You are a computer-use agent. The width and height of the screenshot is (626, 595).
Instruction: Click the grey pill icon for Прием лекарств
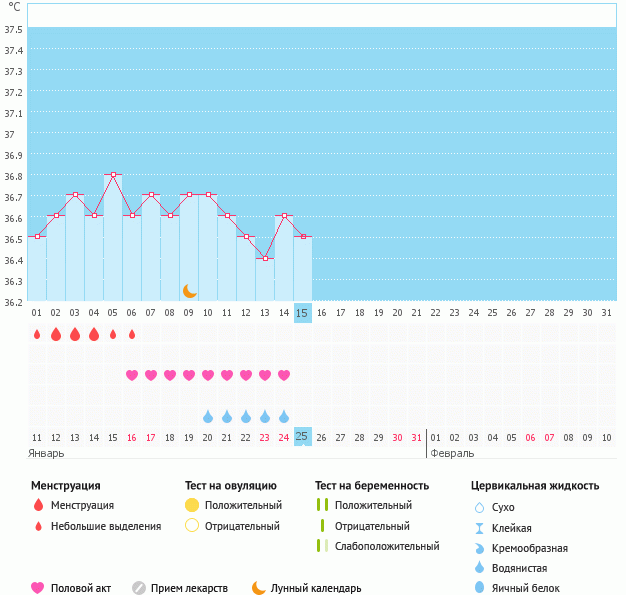tap(139, 588)
